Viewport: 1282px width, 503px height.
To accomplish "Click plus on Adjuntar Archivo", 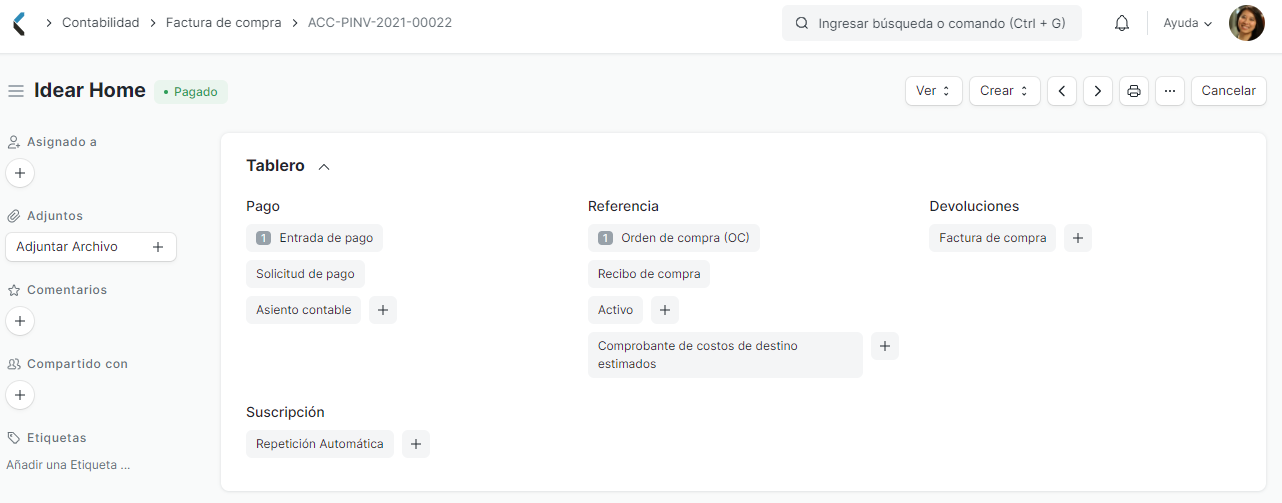I will 158,247.
